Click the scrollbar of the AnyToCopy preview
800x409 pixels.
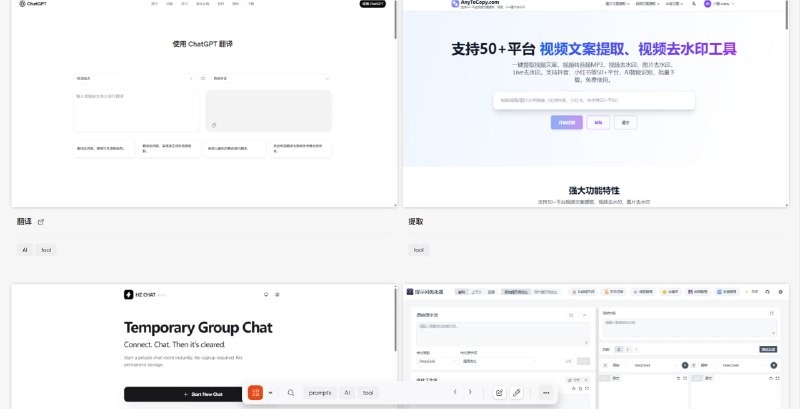(786, 14)
